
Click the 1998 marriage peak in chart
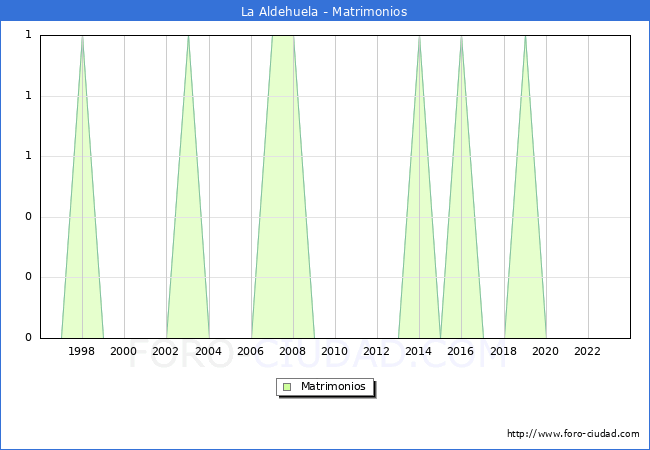tap(82, 186)
